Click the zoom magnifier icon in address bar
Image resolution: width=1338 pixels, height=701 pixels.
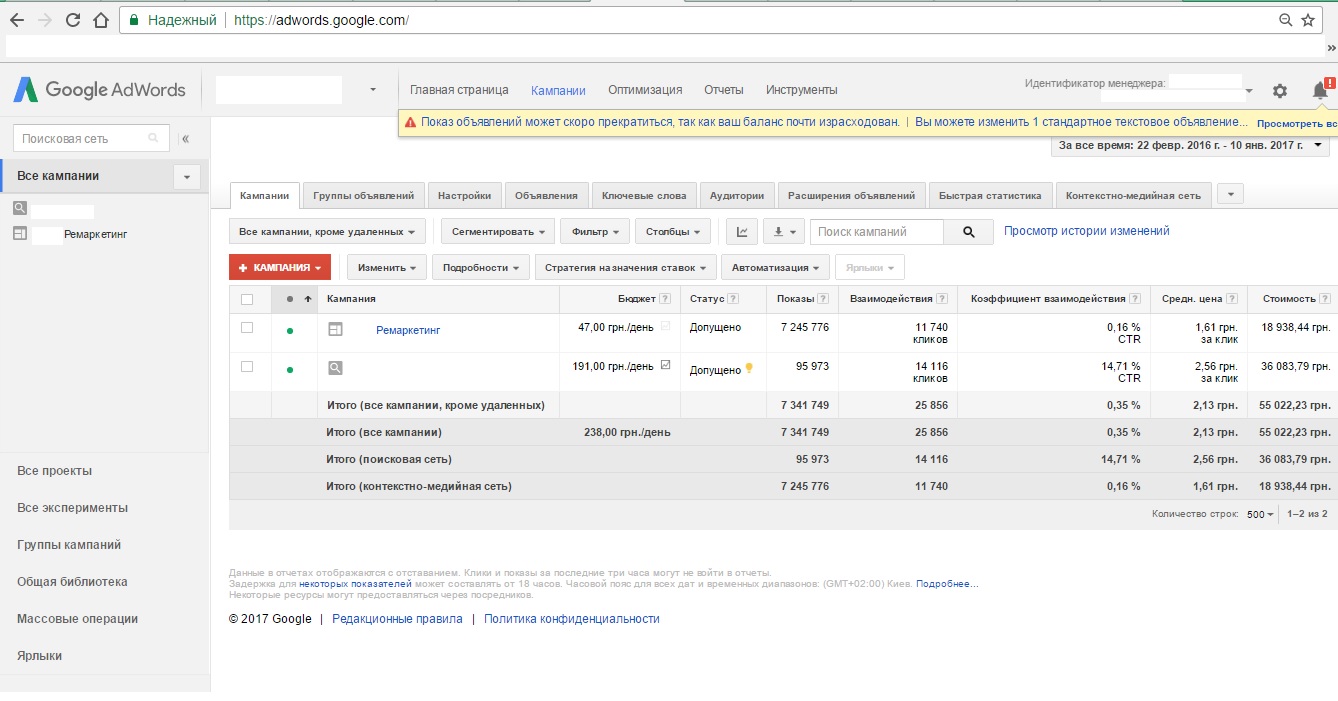pyautogui.click(x=1286, y=20)
